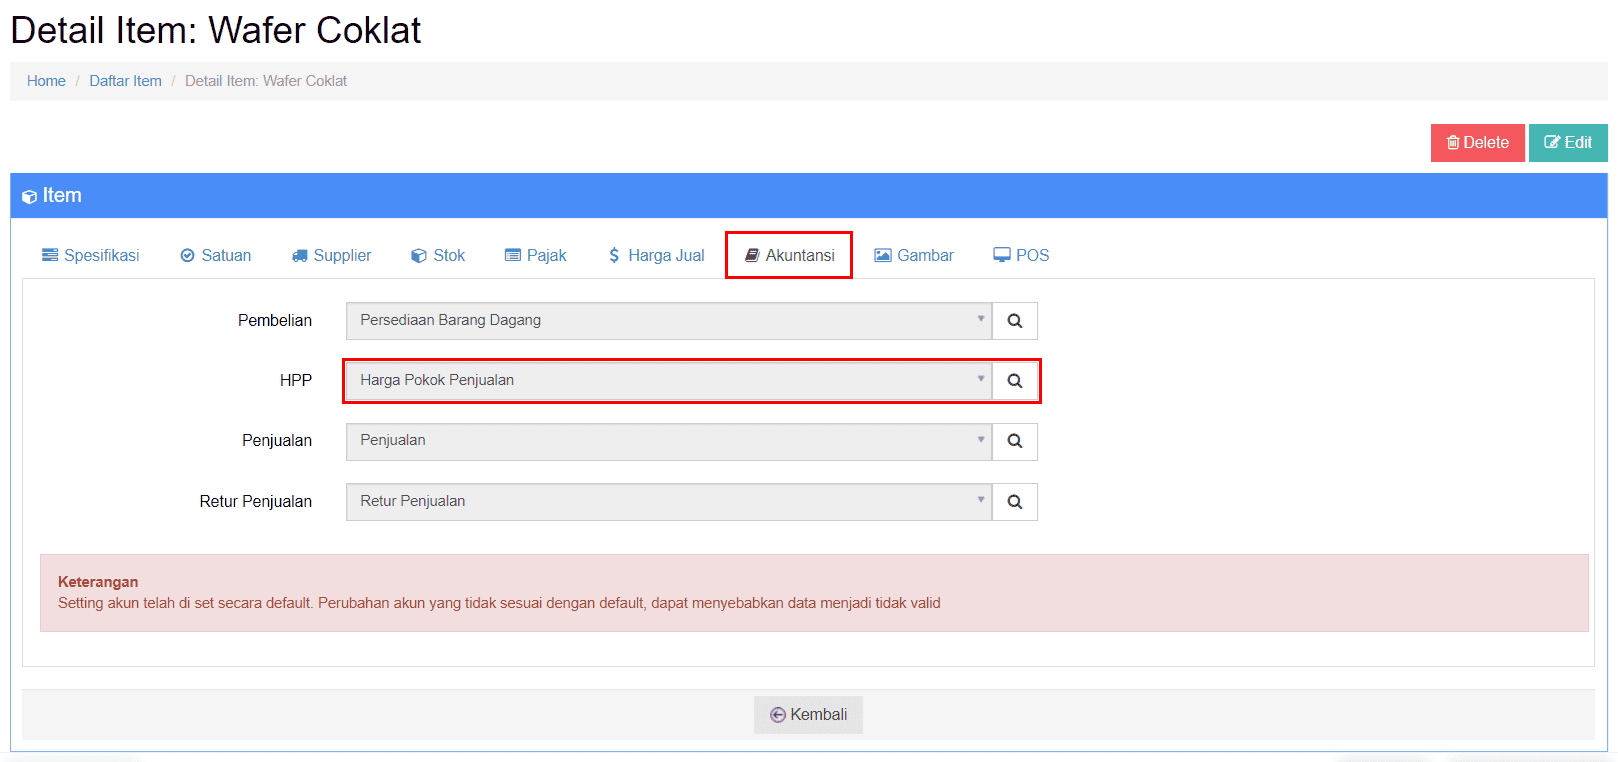Open the Penjualan account dropdown
The height and width of the screenshot is (762, 1618).
pos(668,441)
